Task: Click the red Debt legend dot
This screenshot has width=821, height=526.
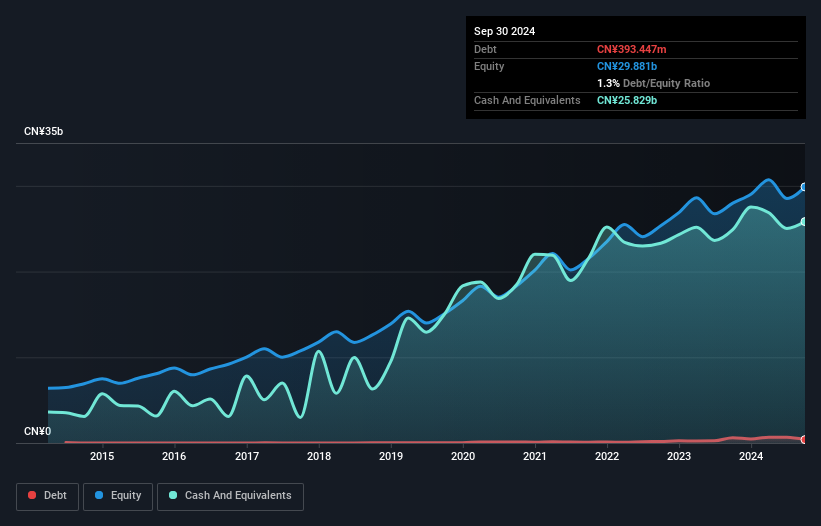Action: 32,495
